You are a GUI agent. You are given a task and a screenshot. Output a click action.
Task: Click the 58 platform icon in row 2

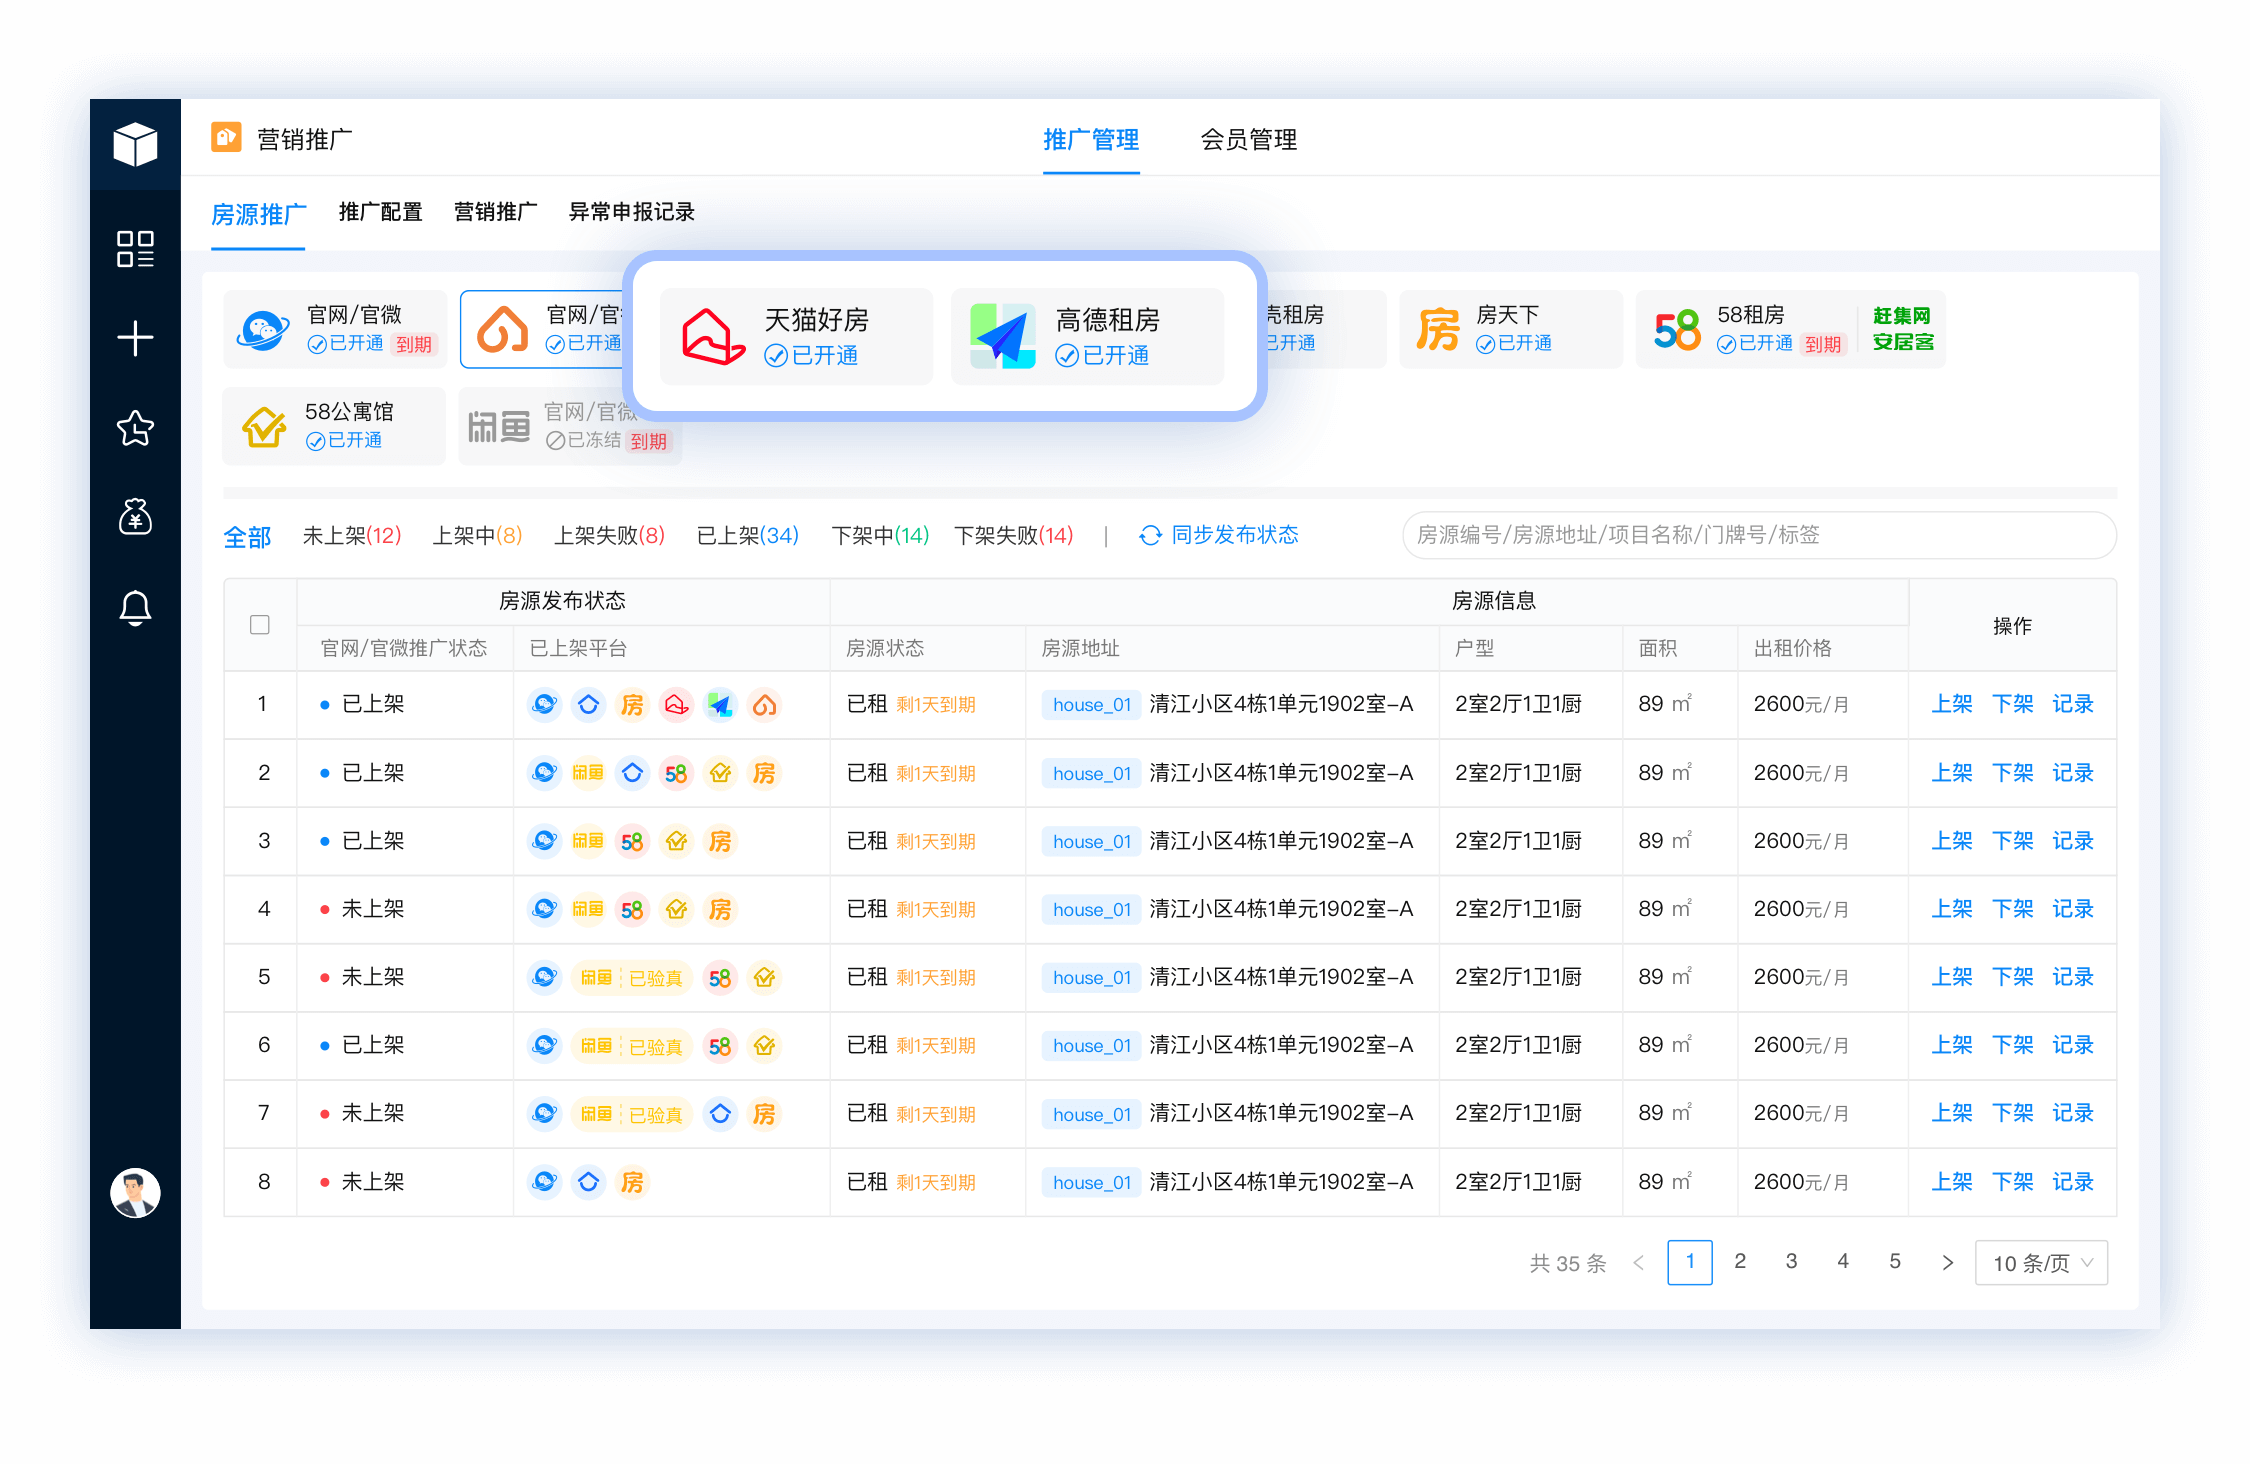tap(677, 773)
